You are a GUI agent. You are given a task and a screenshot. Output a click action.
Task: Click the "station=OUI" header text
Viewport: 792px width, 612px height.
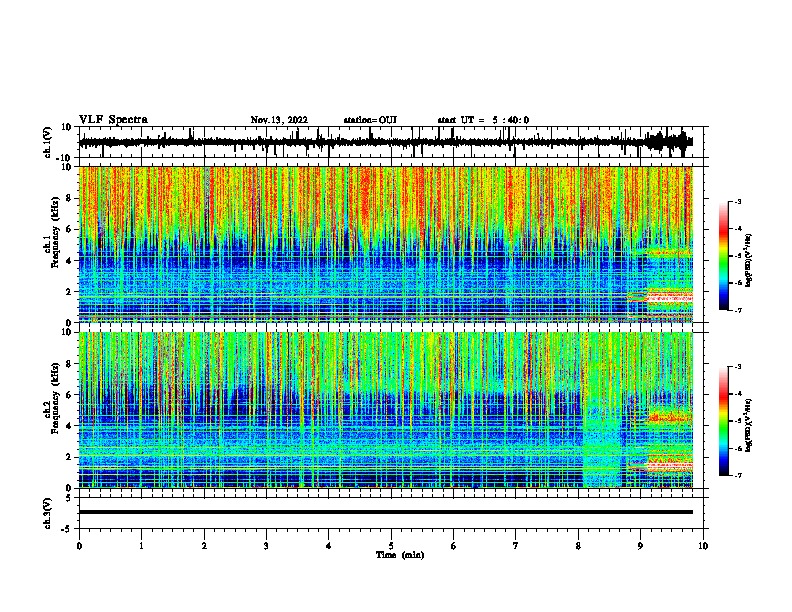click(x=370, y=120)
